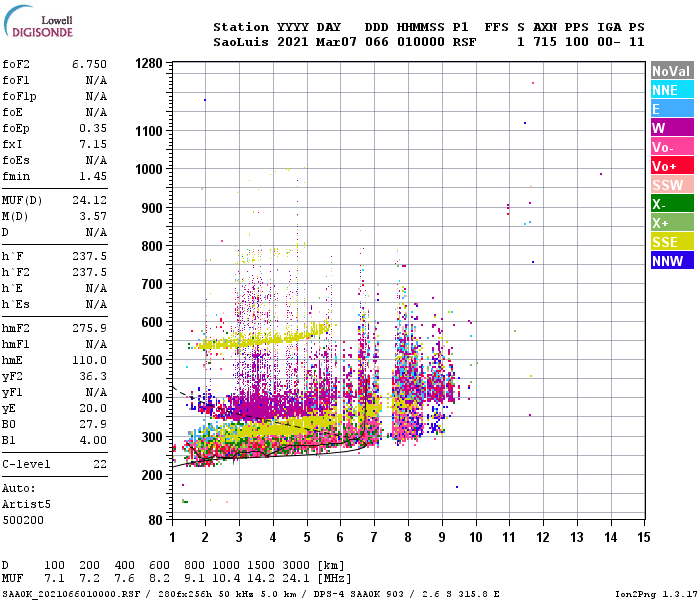The image size is (700, 600).
Task: Select the NoVal legend swatch
Action: [672, 71]
